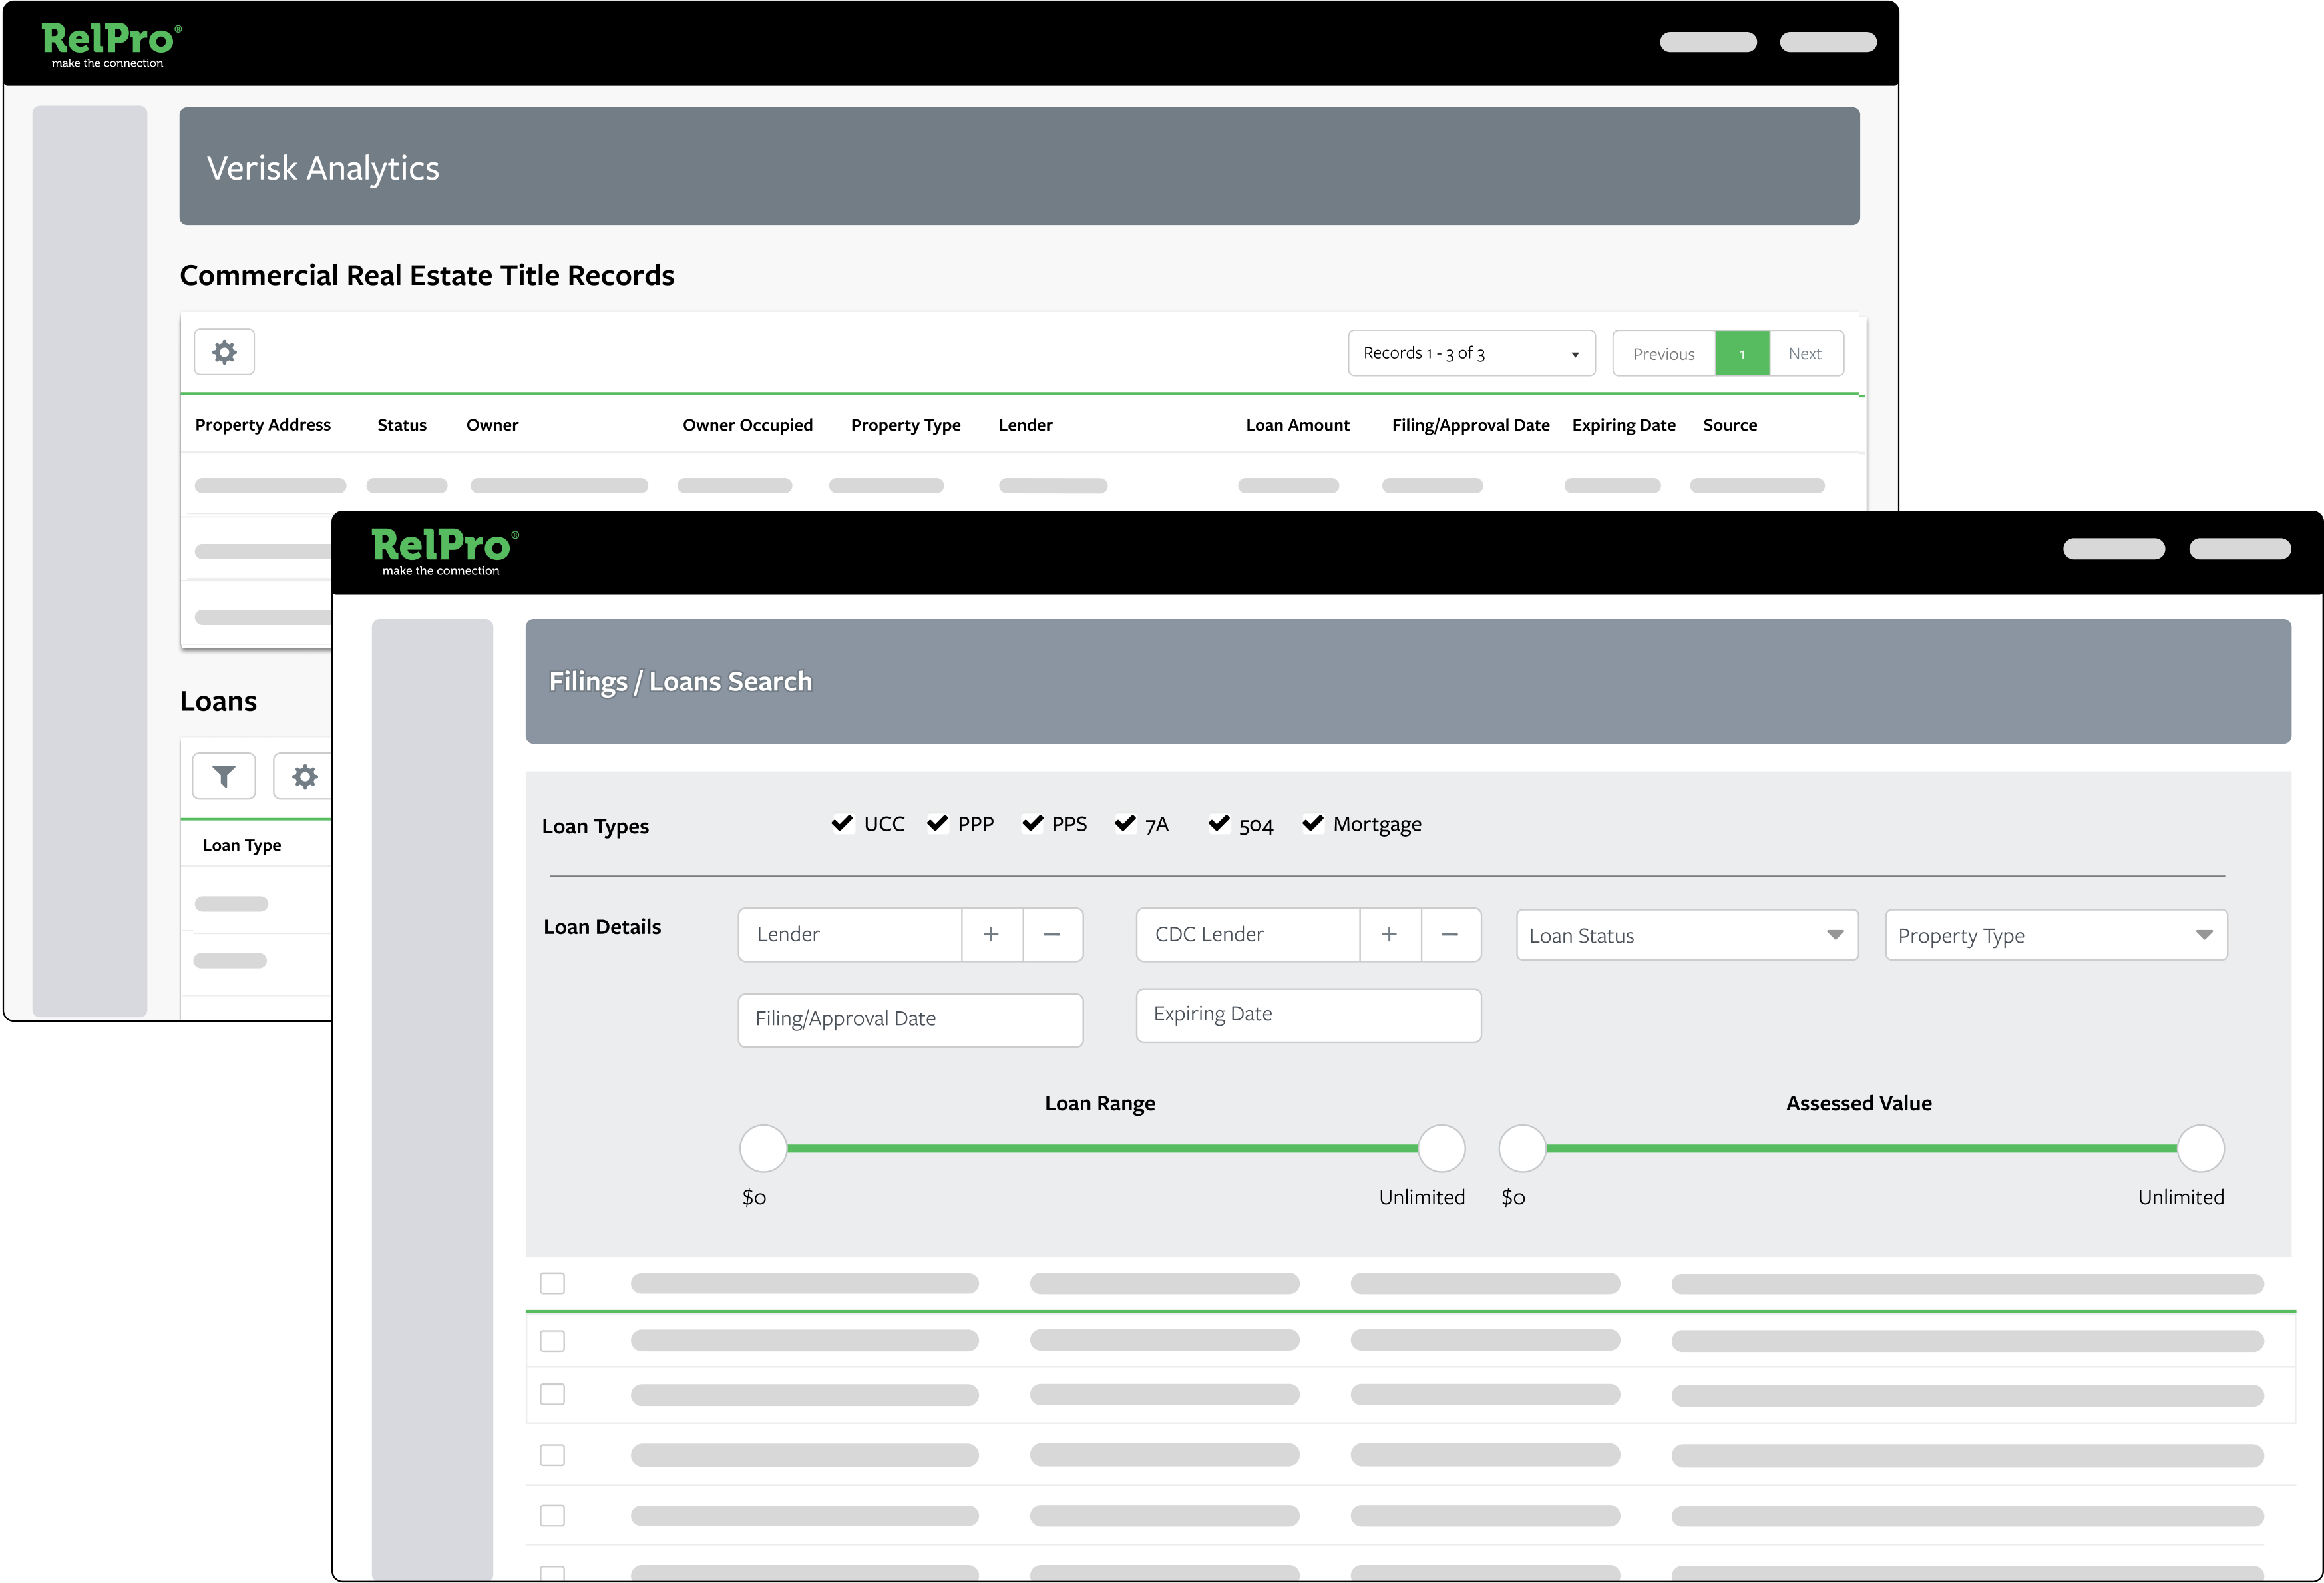
Task: Add a Lender with the plus button
Action: 991,934
